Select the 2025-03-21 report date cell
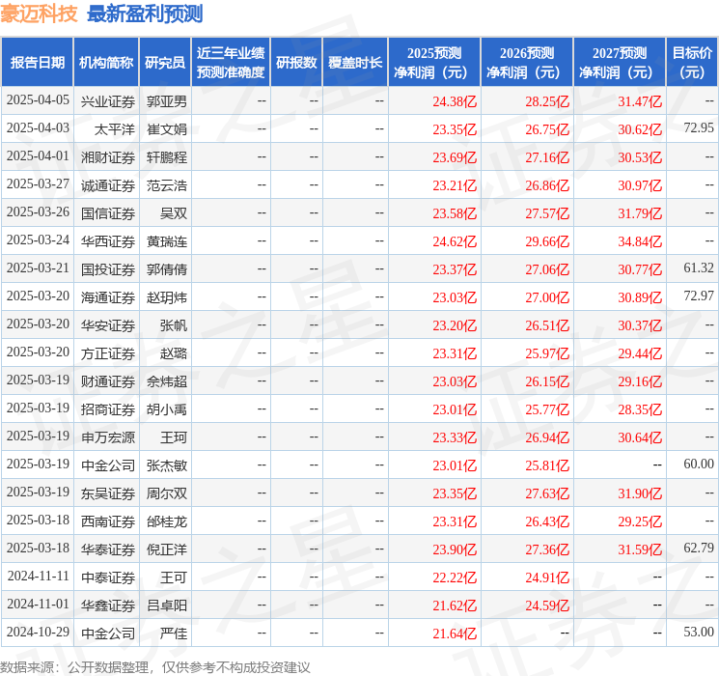Viewport: 719px width, 676px height. (x=38, y=268)
